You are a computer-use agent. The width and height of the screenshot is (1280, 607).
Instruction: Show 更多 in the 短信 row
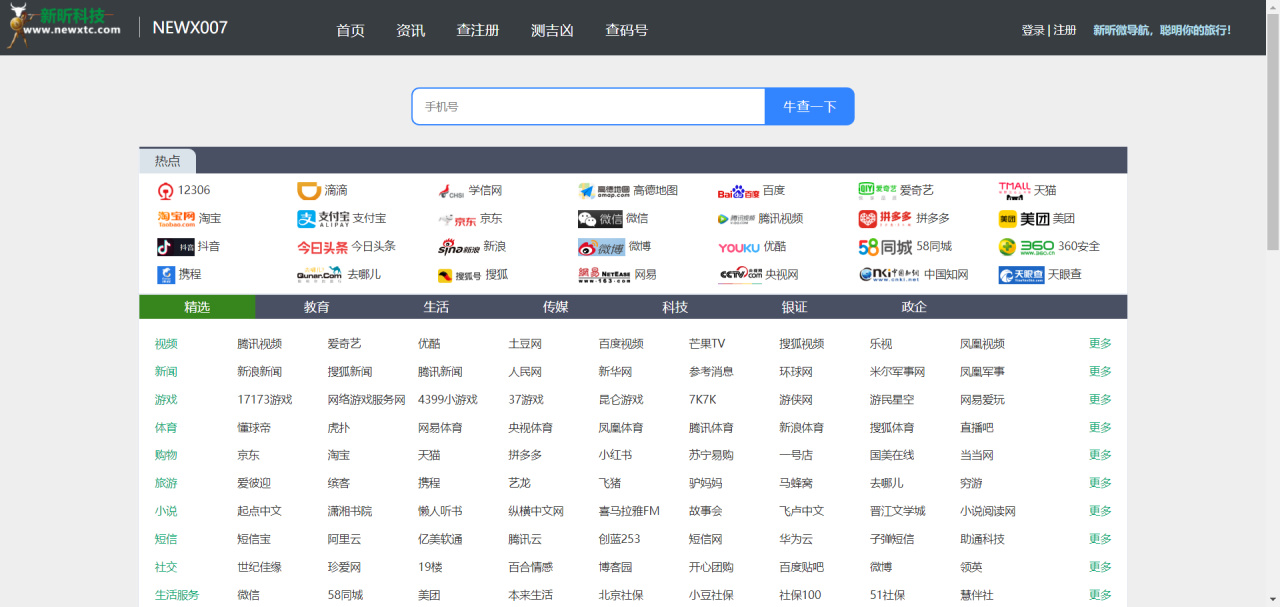[1100, 538]
